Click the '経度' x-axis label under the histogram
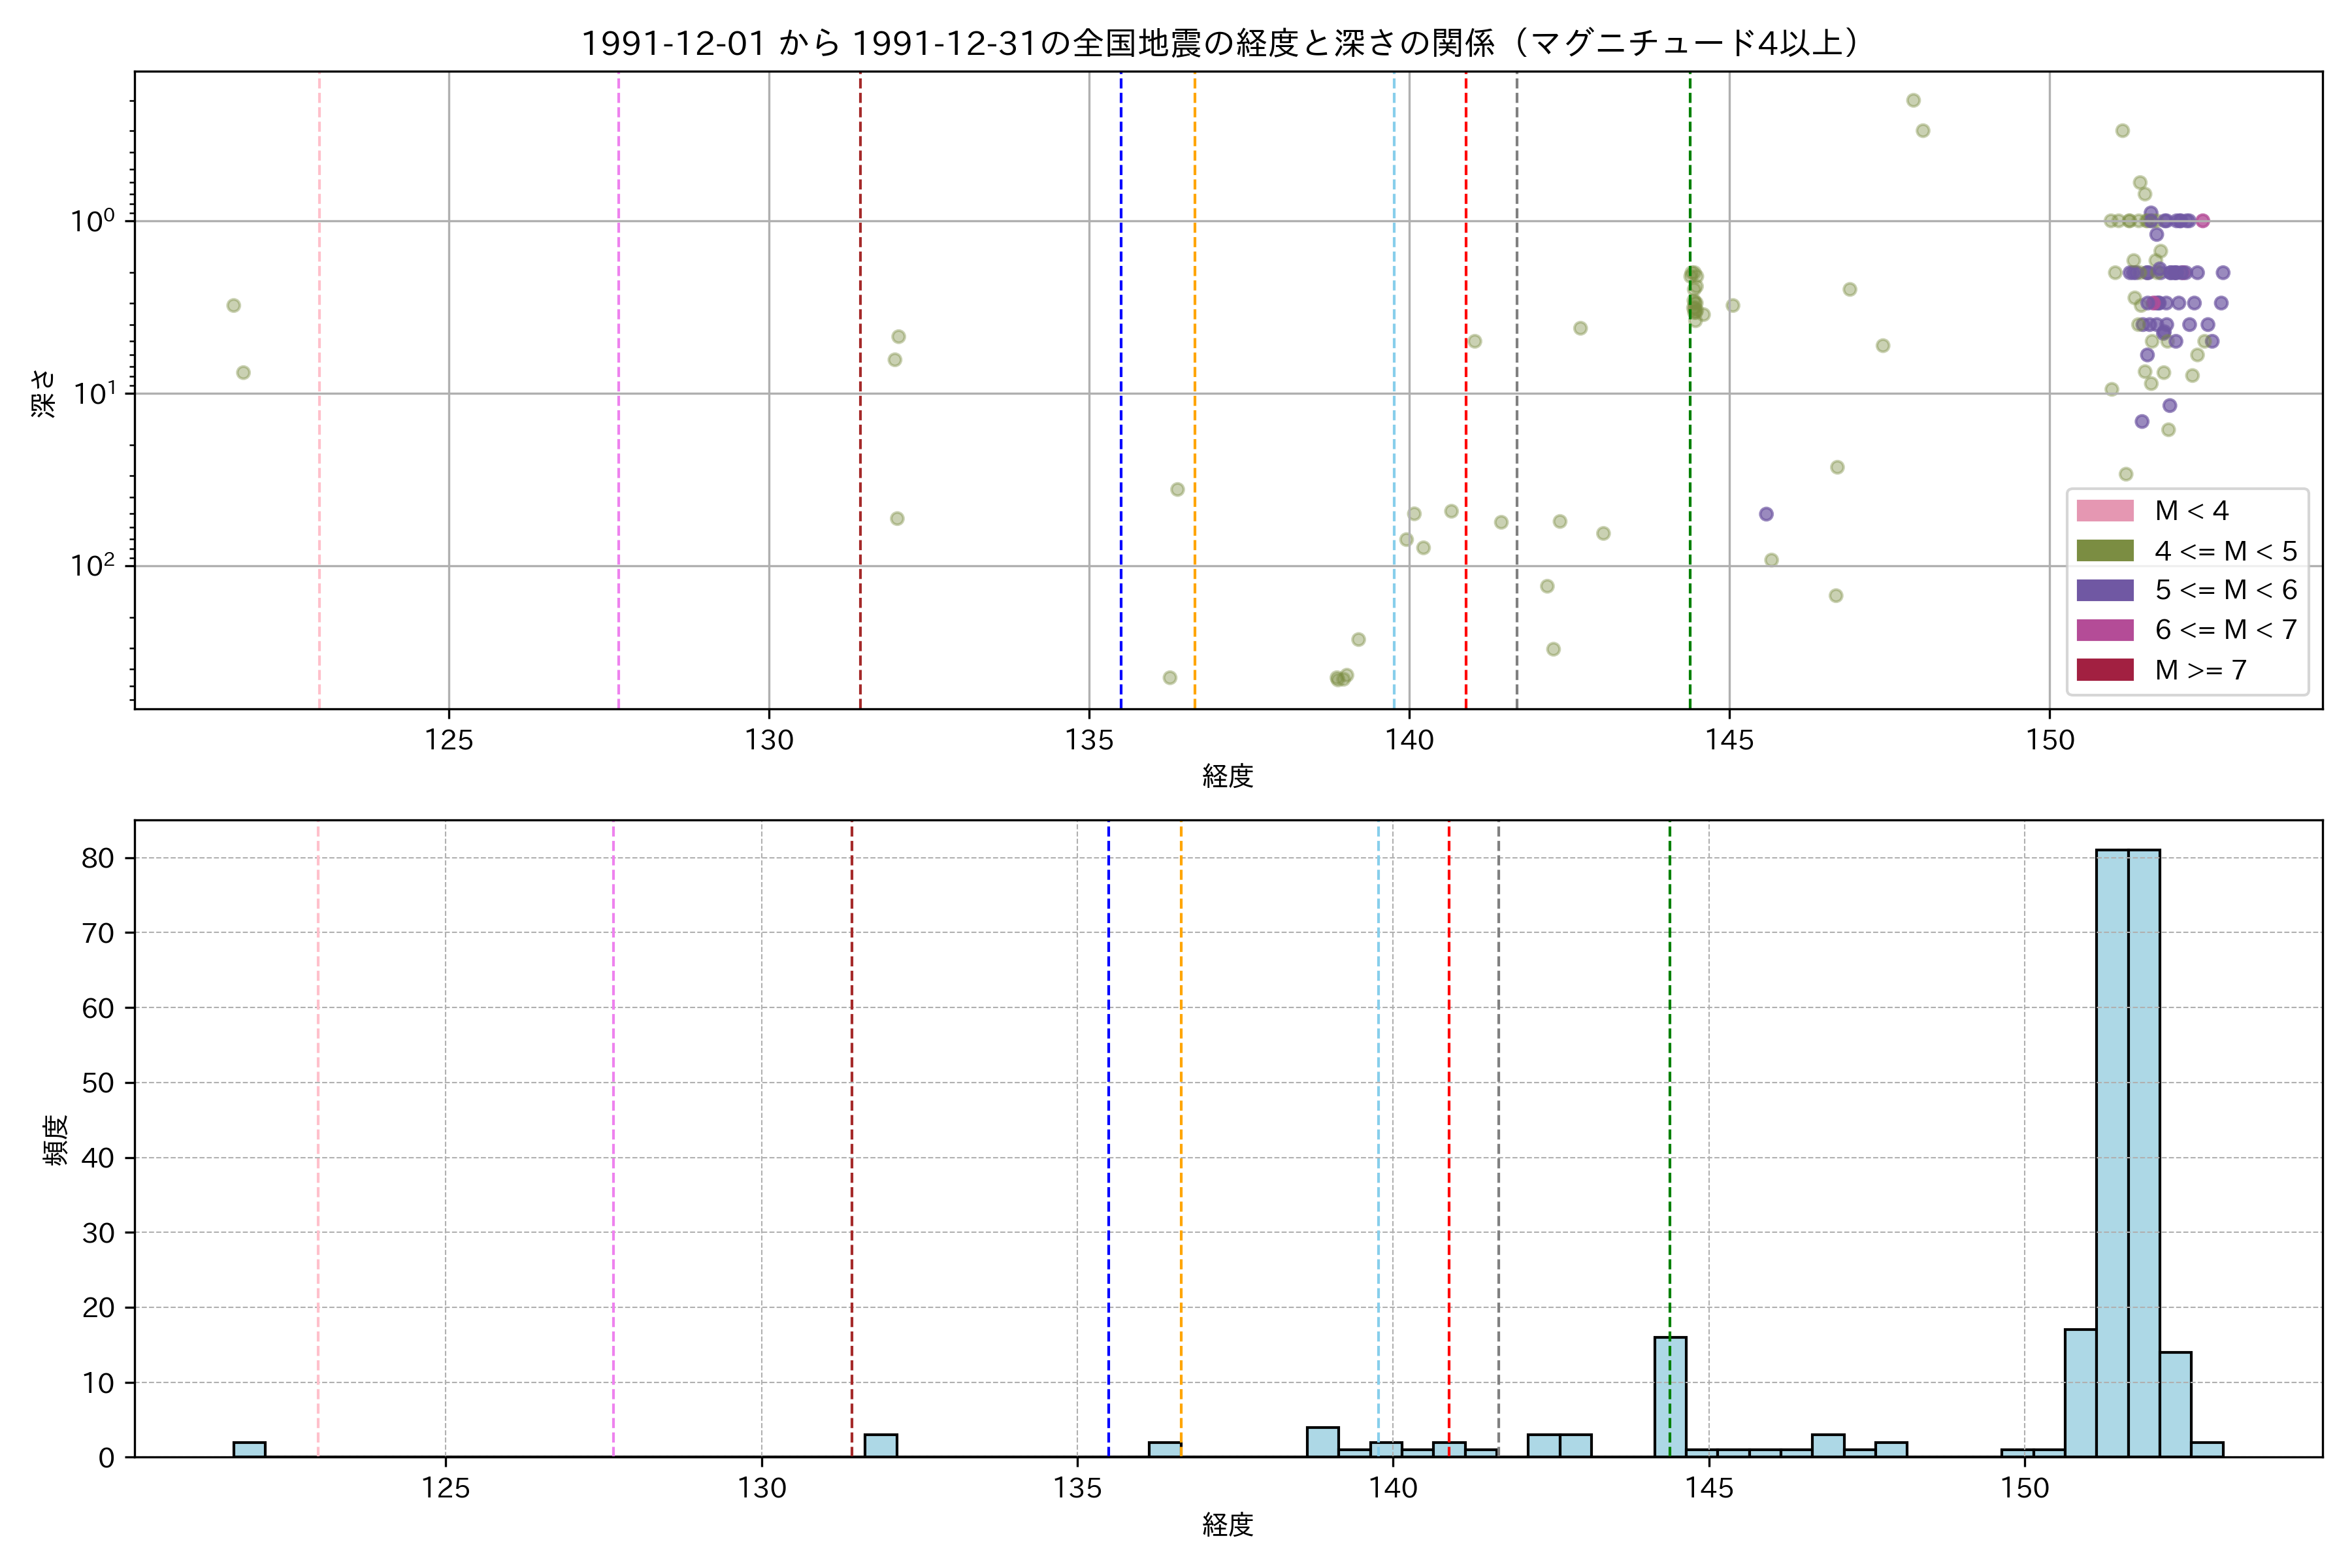Screen dimensions: 2352x1568 [x=1227, y=1524]
